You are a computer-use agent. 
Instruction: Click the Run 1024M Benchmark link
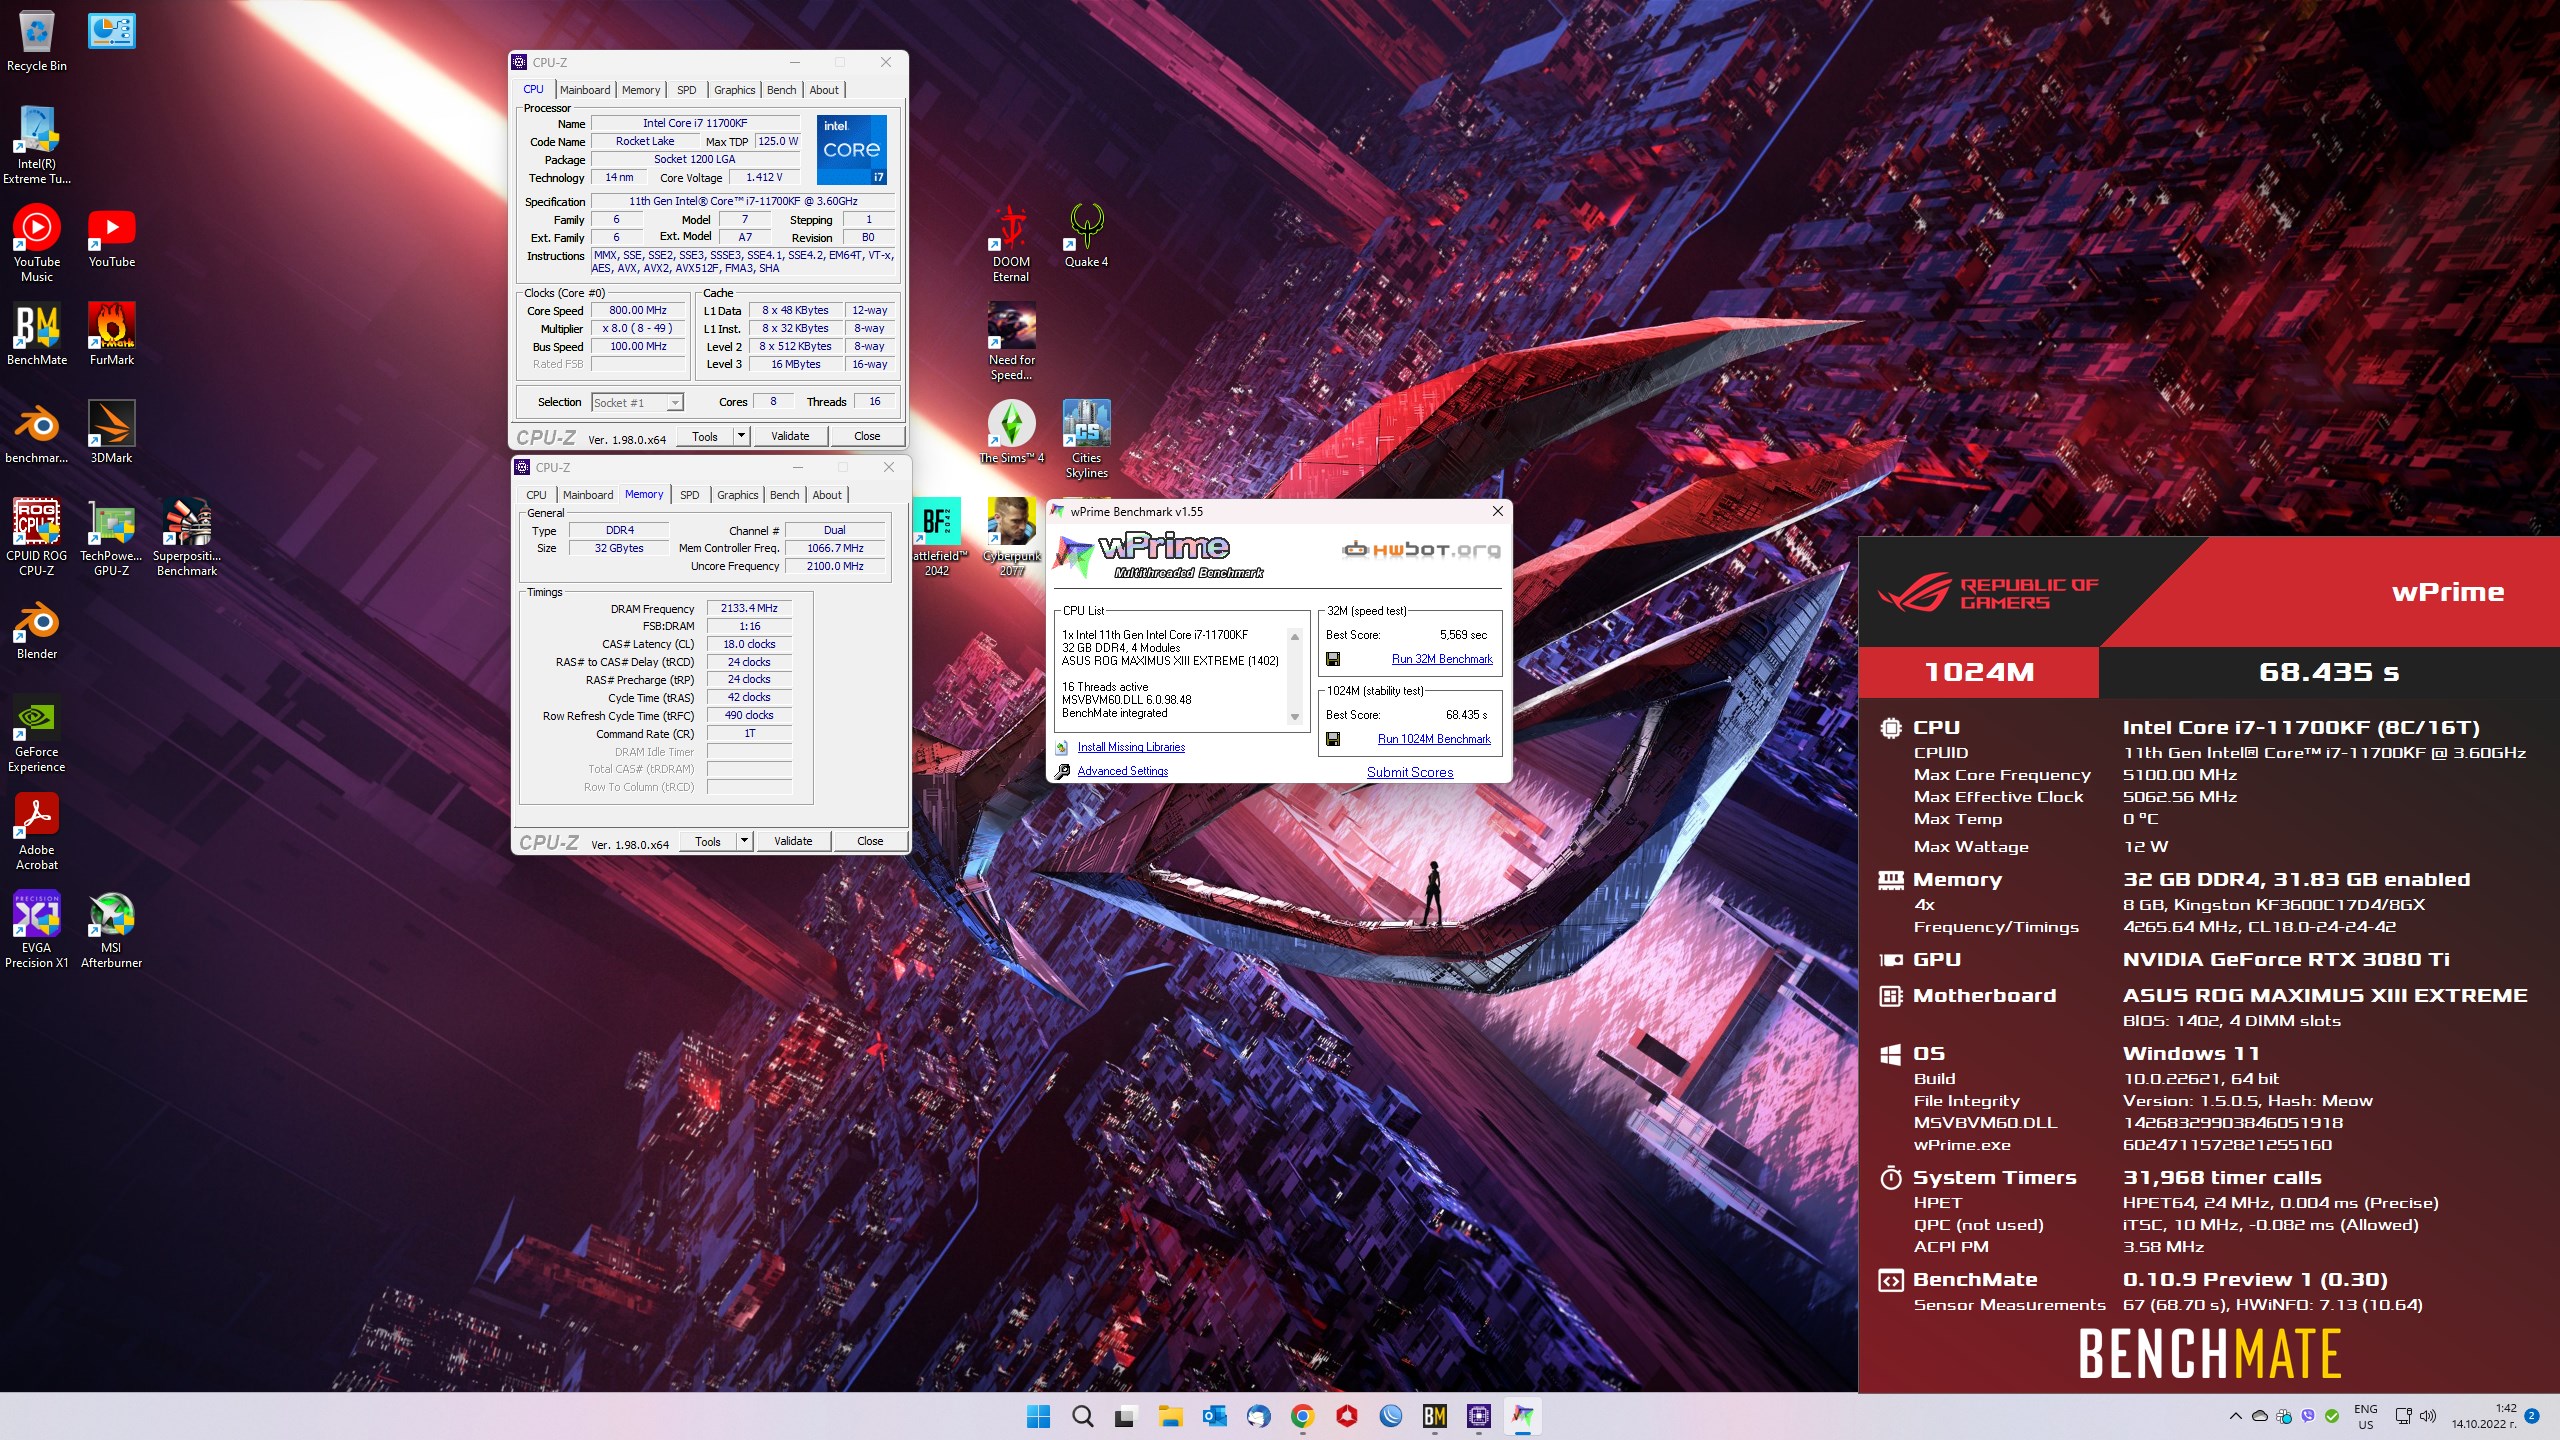[x=1434, y=739]
